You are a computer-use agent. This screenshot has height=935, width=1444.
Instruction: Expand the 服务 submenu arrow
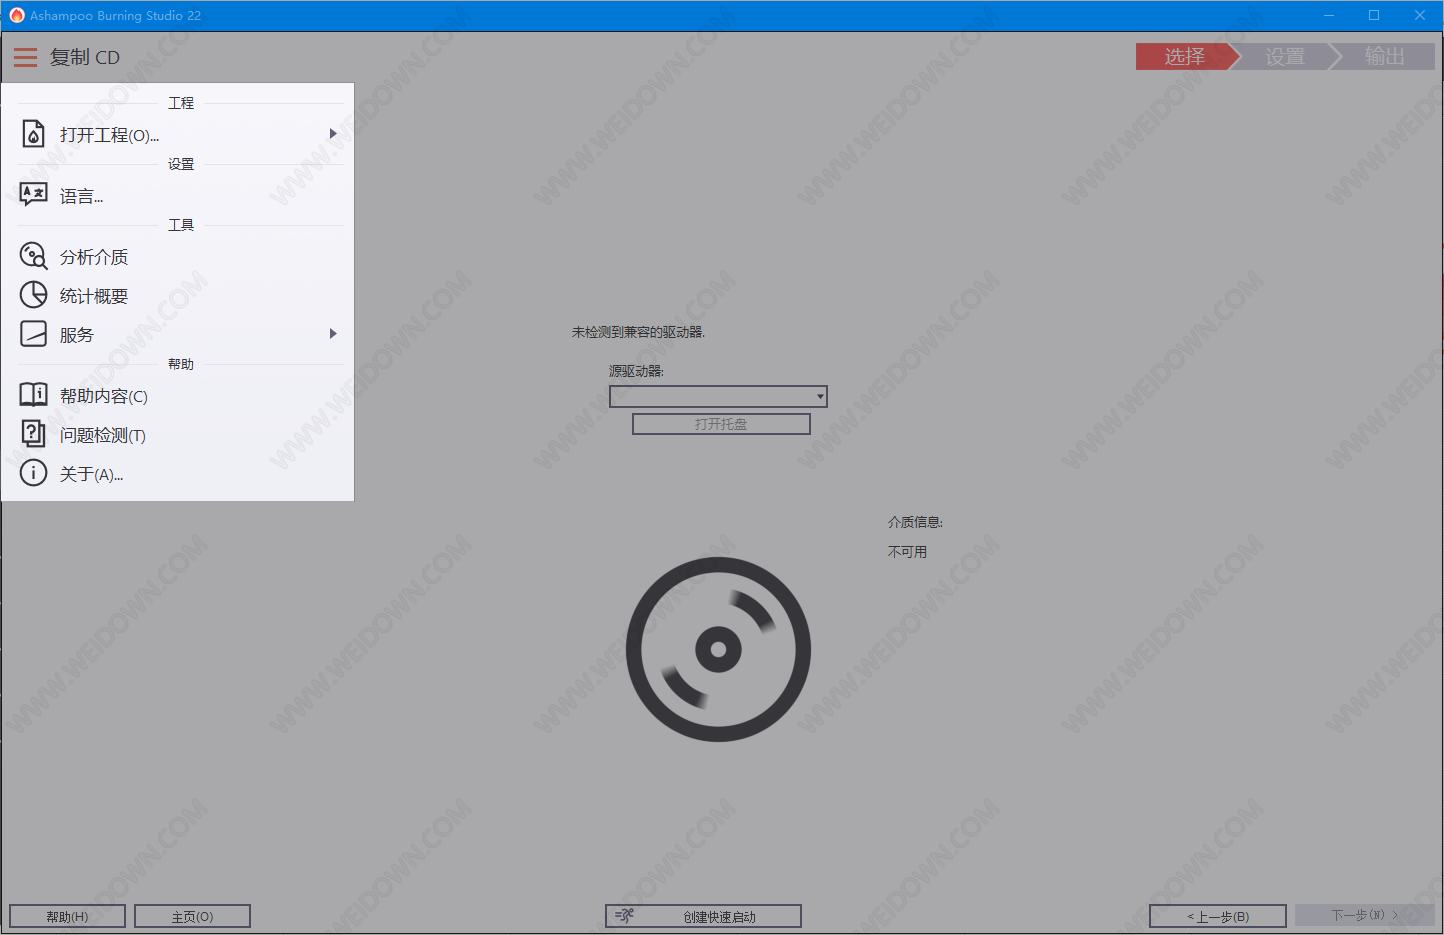pyautogui.click(x=333, y=333)
